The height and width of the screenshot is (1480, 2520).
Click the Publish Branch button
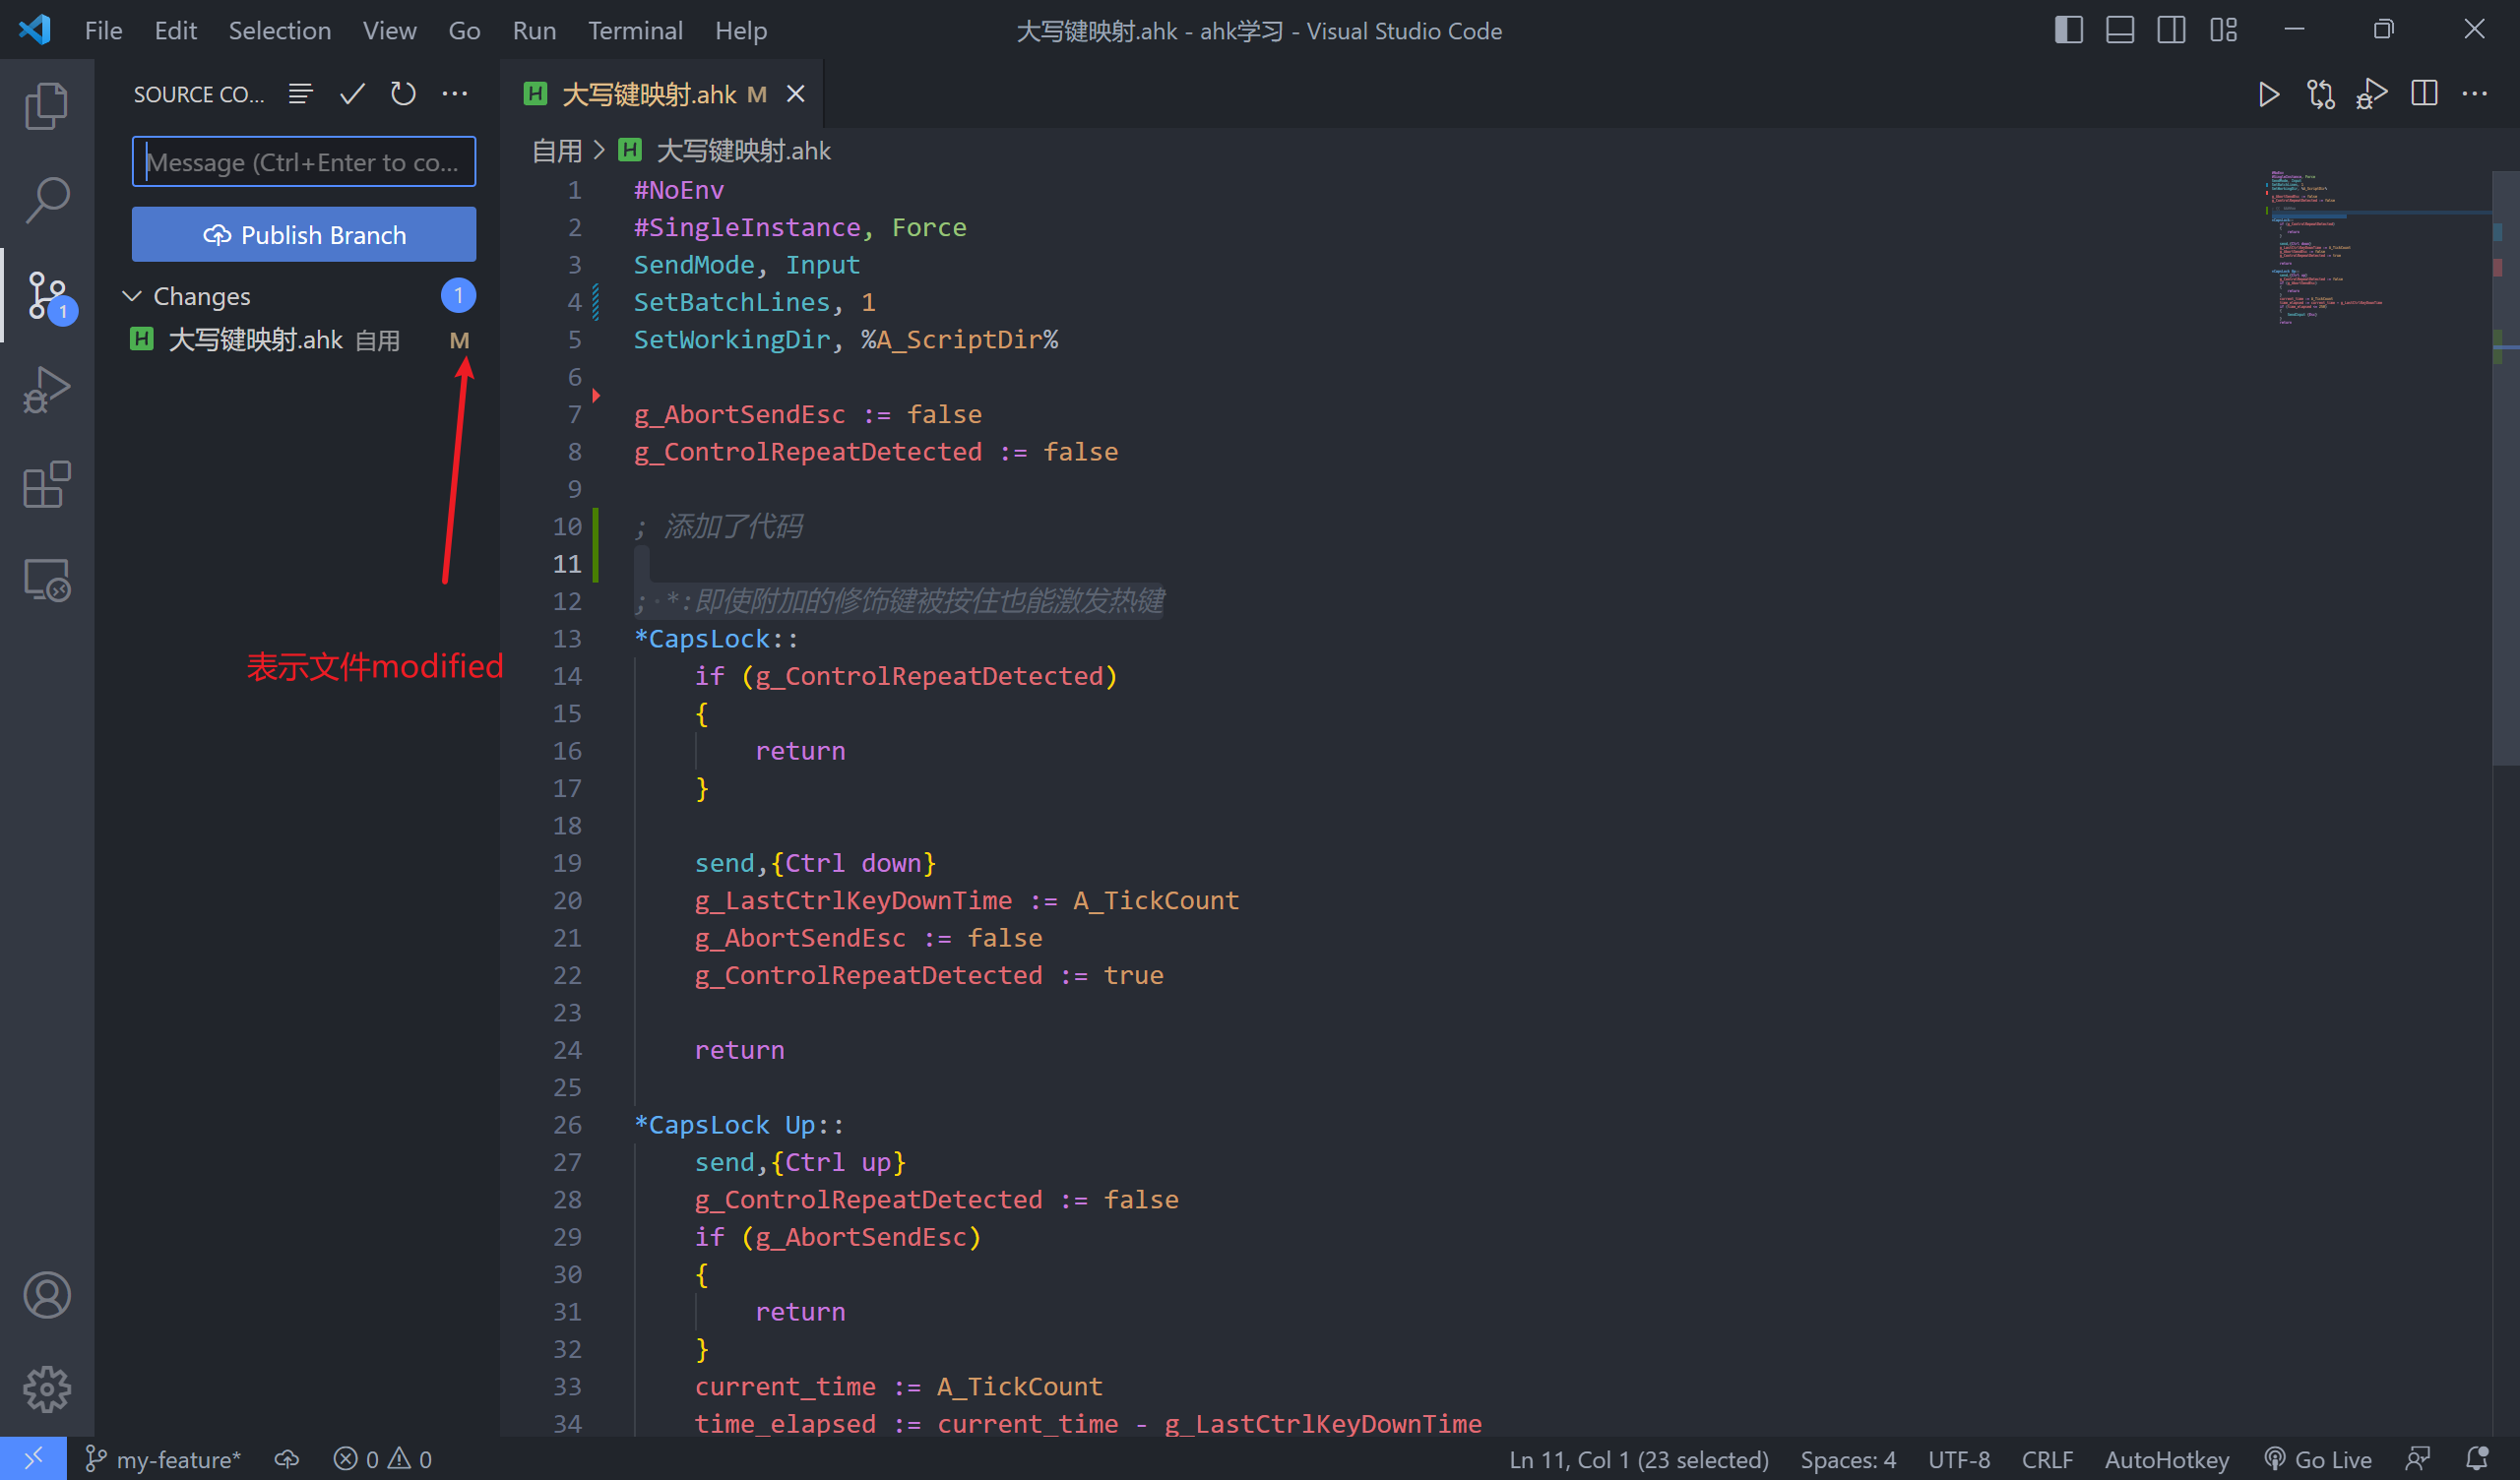[x=303, y=234]
